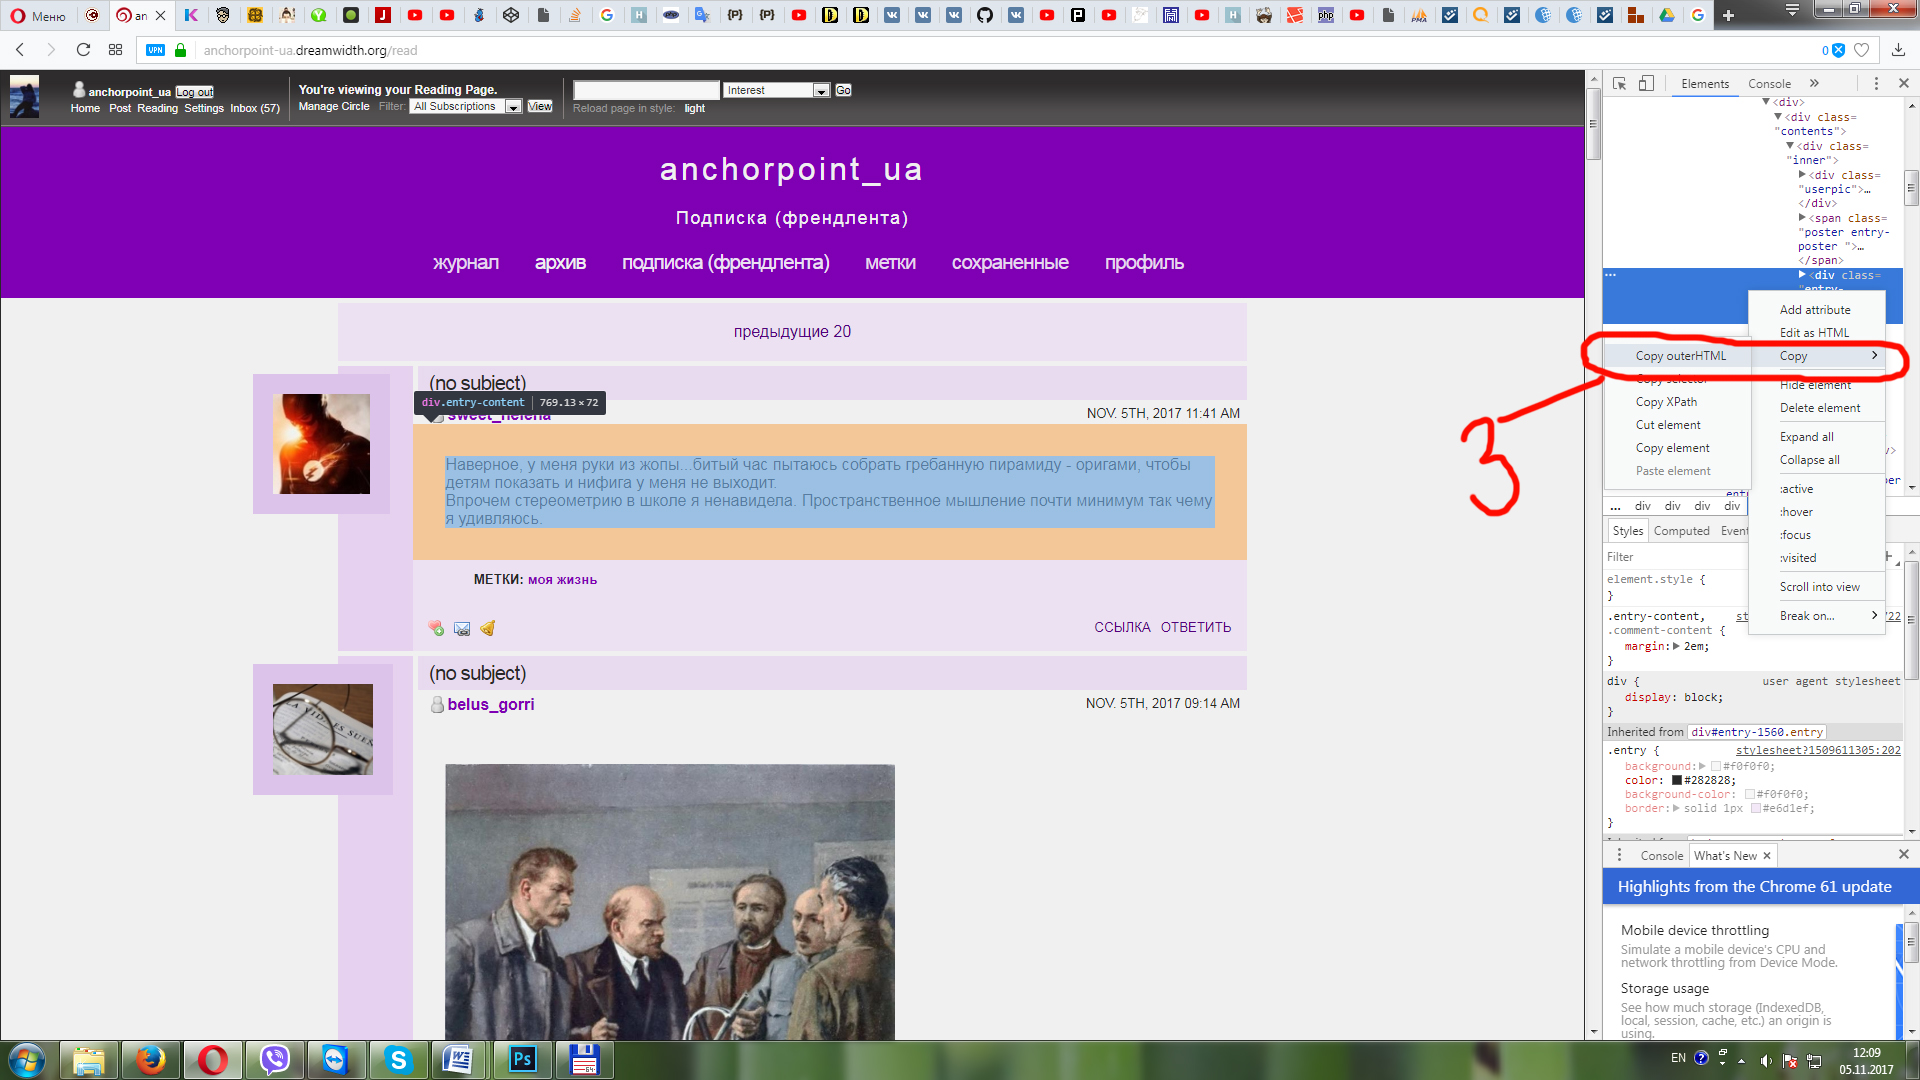The height and width of the screenshot is (1080, 1920).
Task: Choose Edit as HTML in context menu
Action: 1816,333
